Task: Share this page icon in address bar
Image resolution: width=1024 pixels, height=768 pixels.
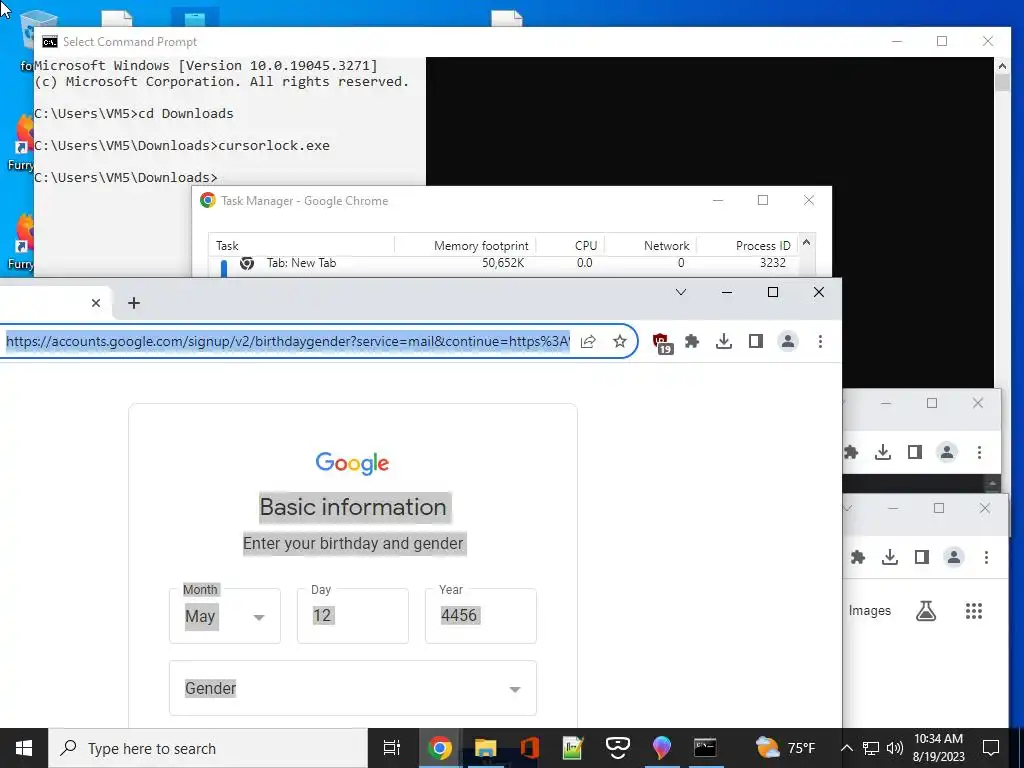Action: (588, 342)
